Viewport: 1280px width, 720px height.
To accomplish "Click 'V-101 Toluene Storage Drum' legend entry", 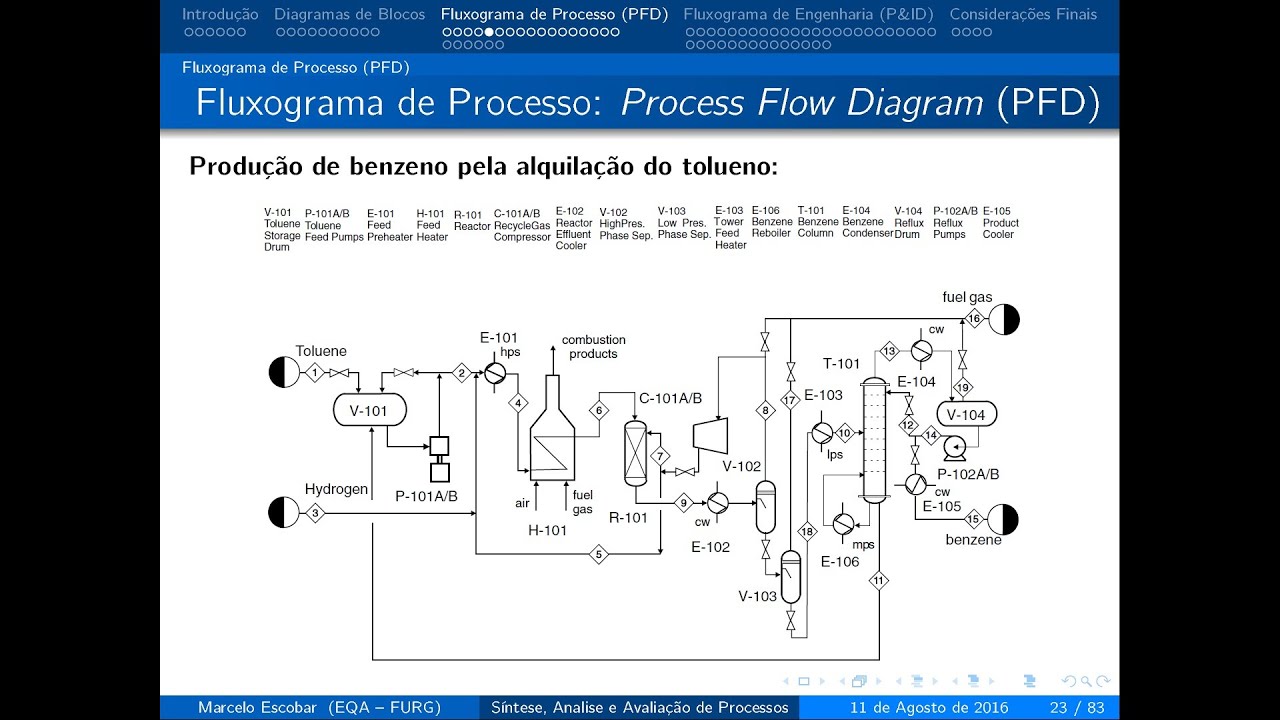I will (282, 230).
